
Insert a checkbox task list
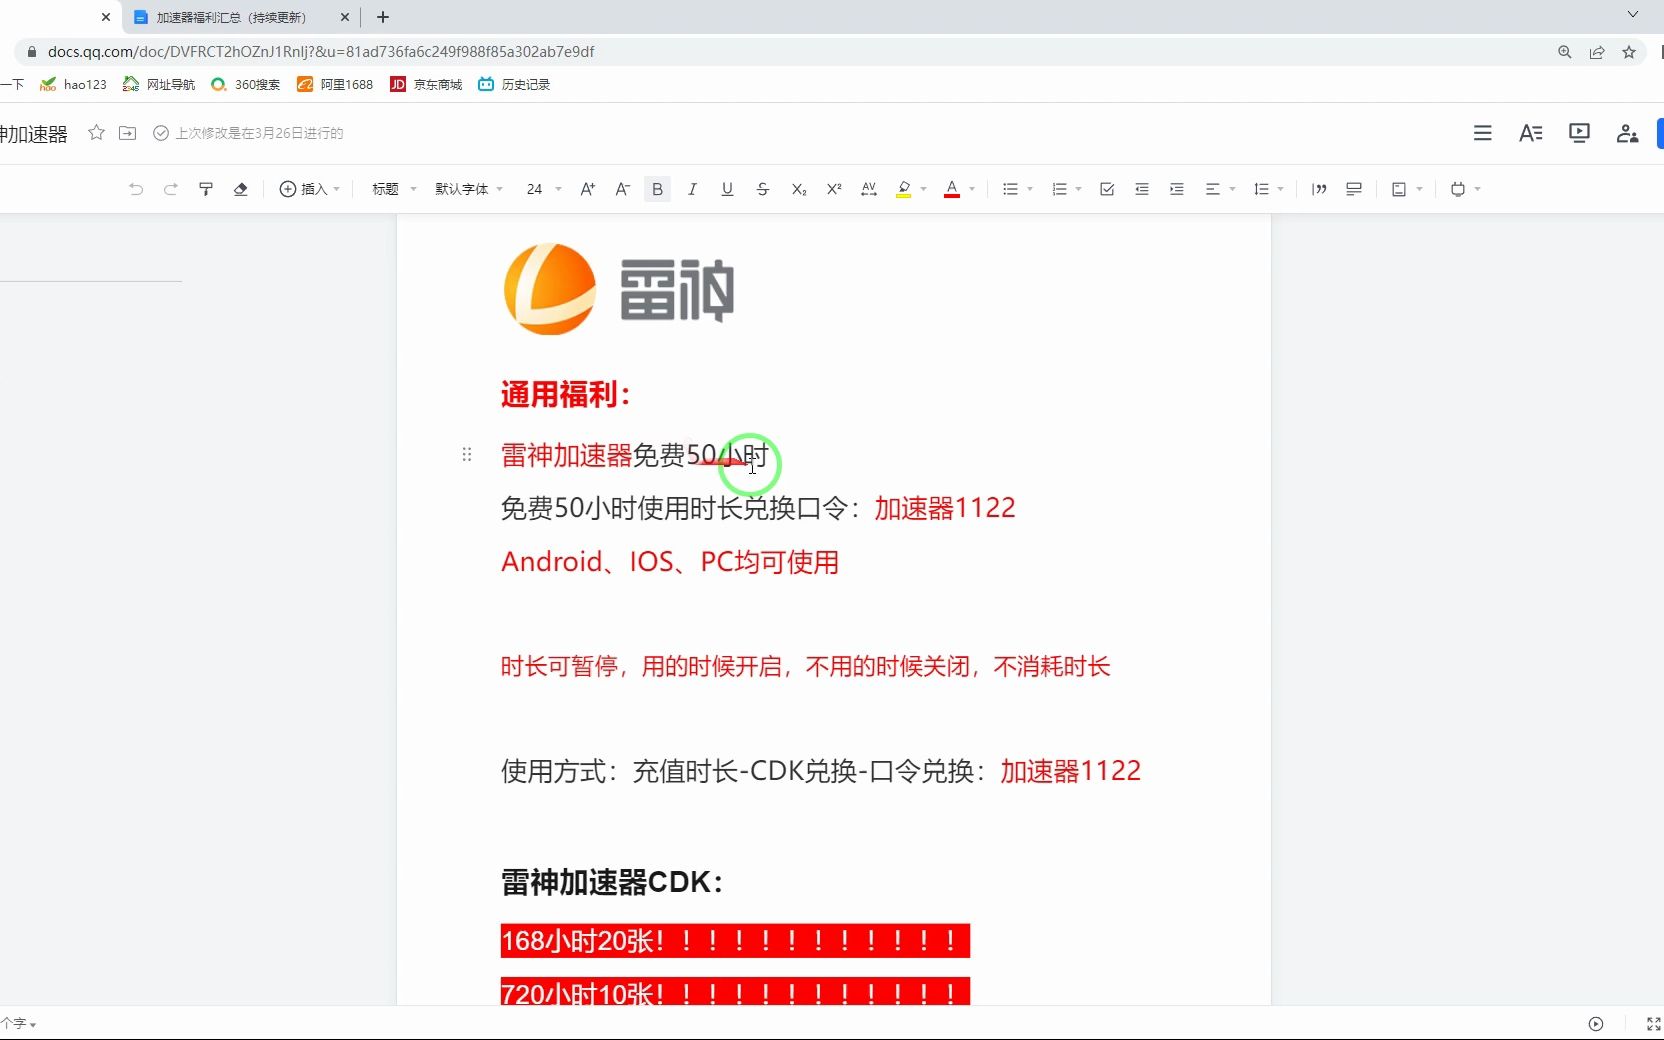[1107, 189]
